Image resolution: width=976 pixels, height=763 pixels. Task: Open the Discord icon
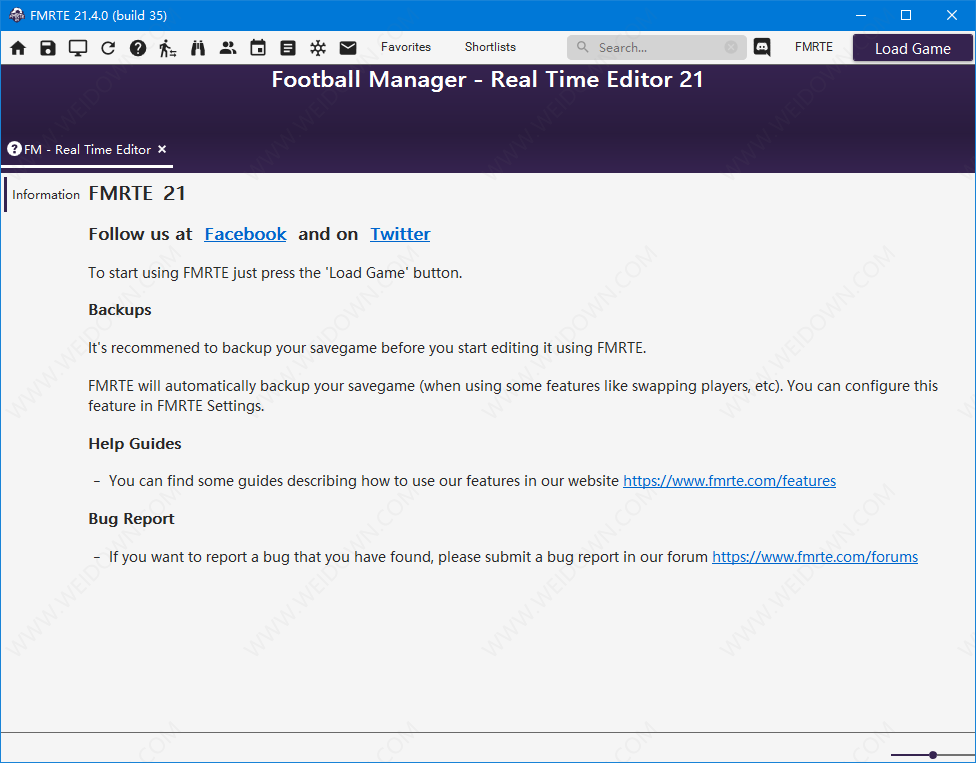tap(762, 47)
